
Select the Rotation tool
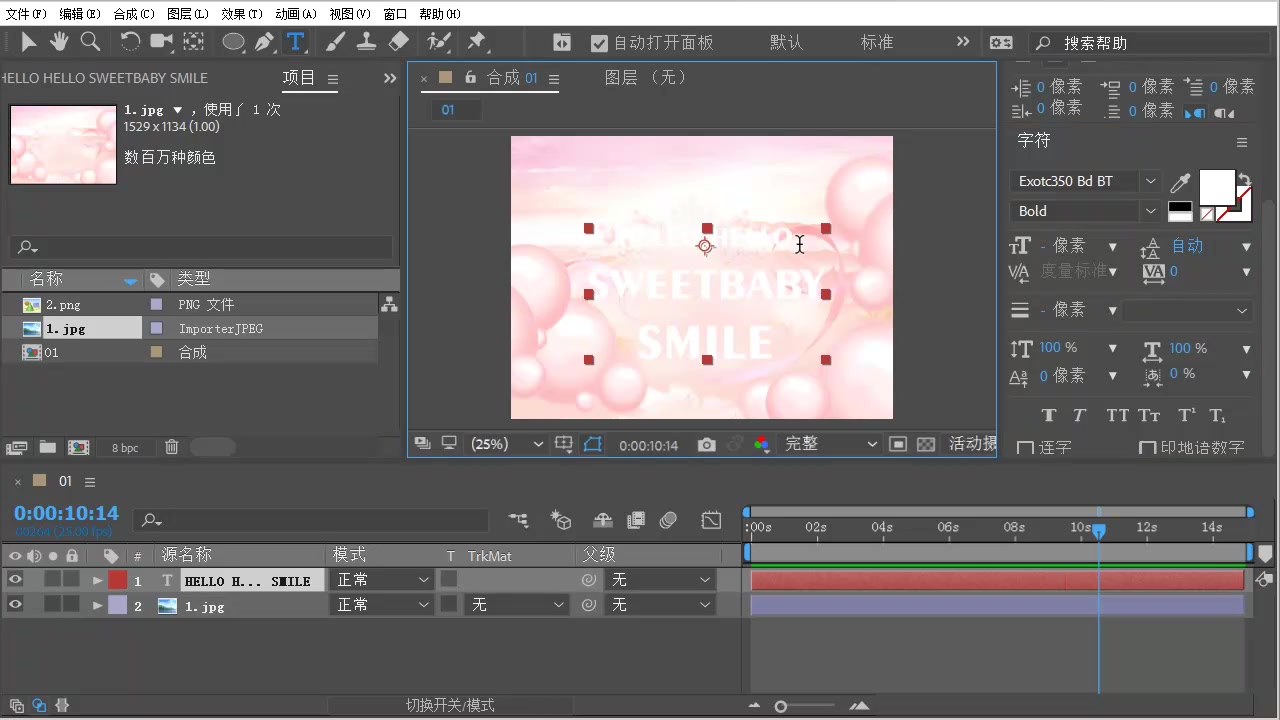pos(130,41)
